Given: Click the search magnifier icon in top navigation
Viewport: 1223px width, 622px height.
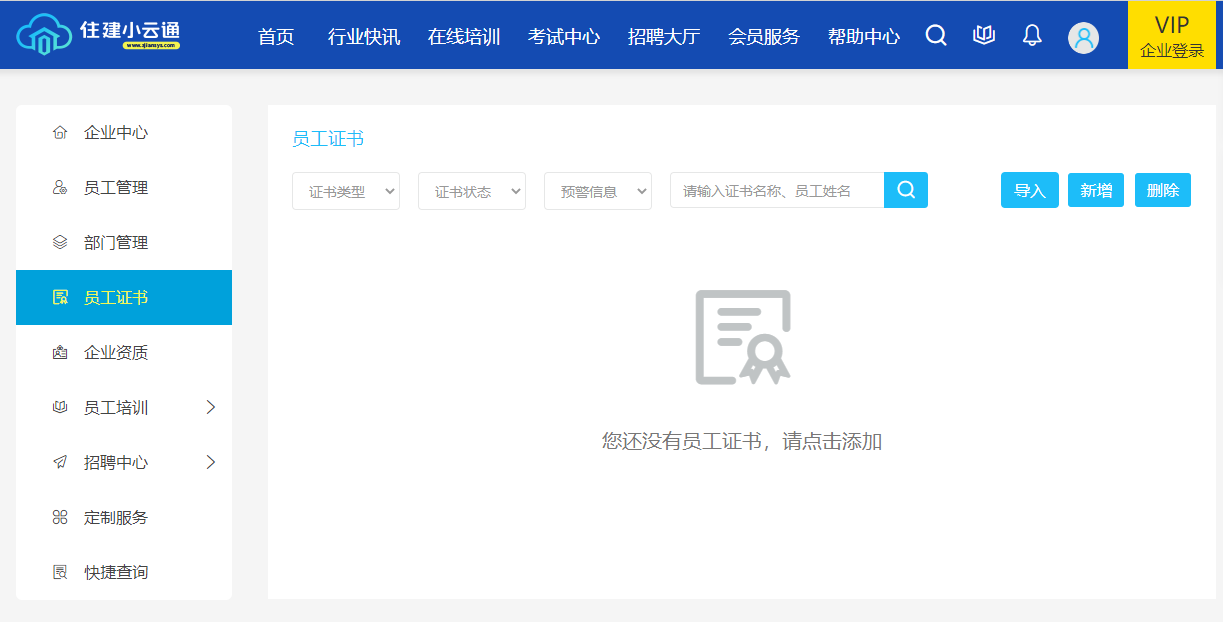Looking at the screenshot, I should point(936,36).
